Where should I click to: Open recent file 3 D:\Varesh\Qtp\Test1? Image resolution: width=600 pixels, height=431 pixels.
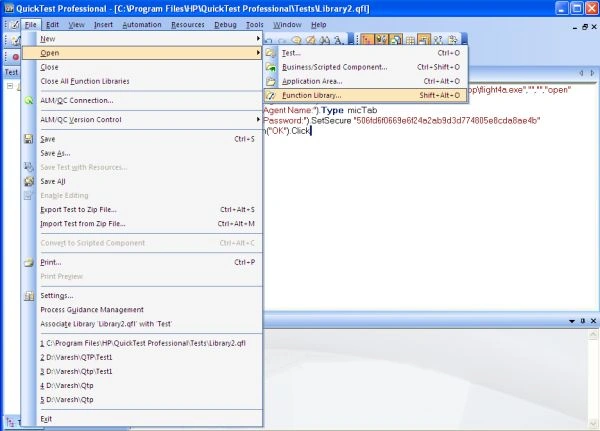142,372
